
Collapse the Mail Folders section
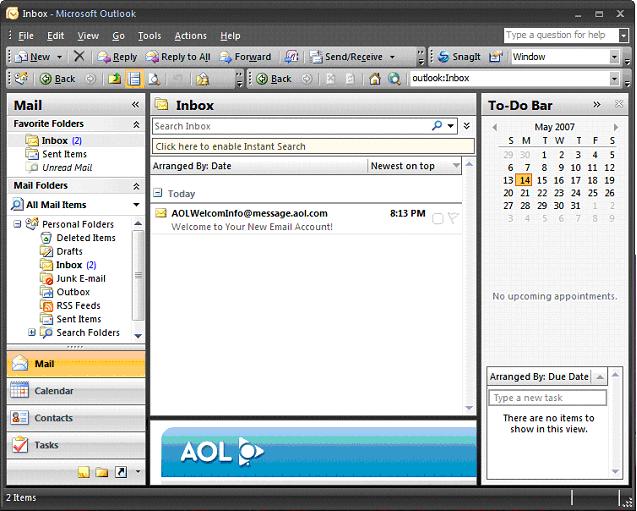point(136,186)
